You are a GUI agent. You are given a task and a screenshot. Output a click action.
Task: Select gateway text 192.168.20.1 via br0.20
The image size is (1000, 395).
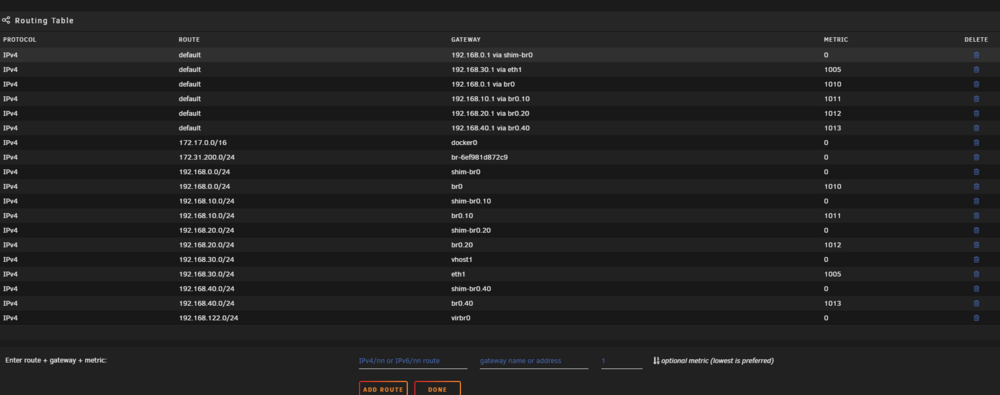pos(490,114)
